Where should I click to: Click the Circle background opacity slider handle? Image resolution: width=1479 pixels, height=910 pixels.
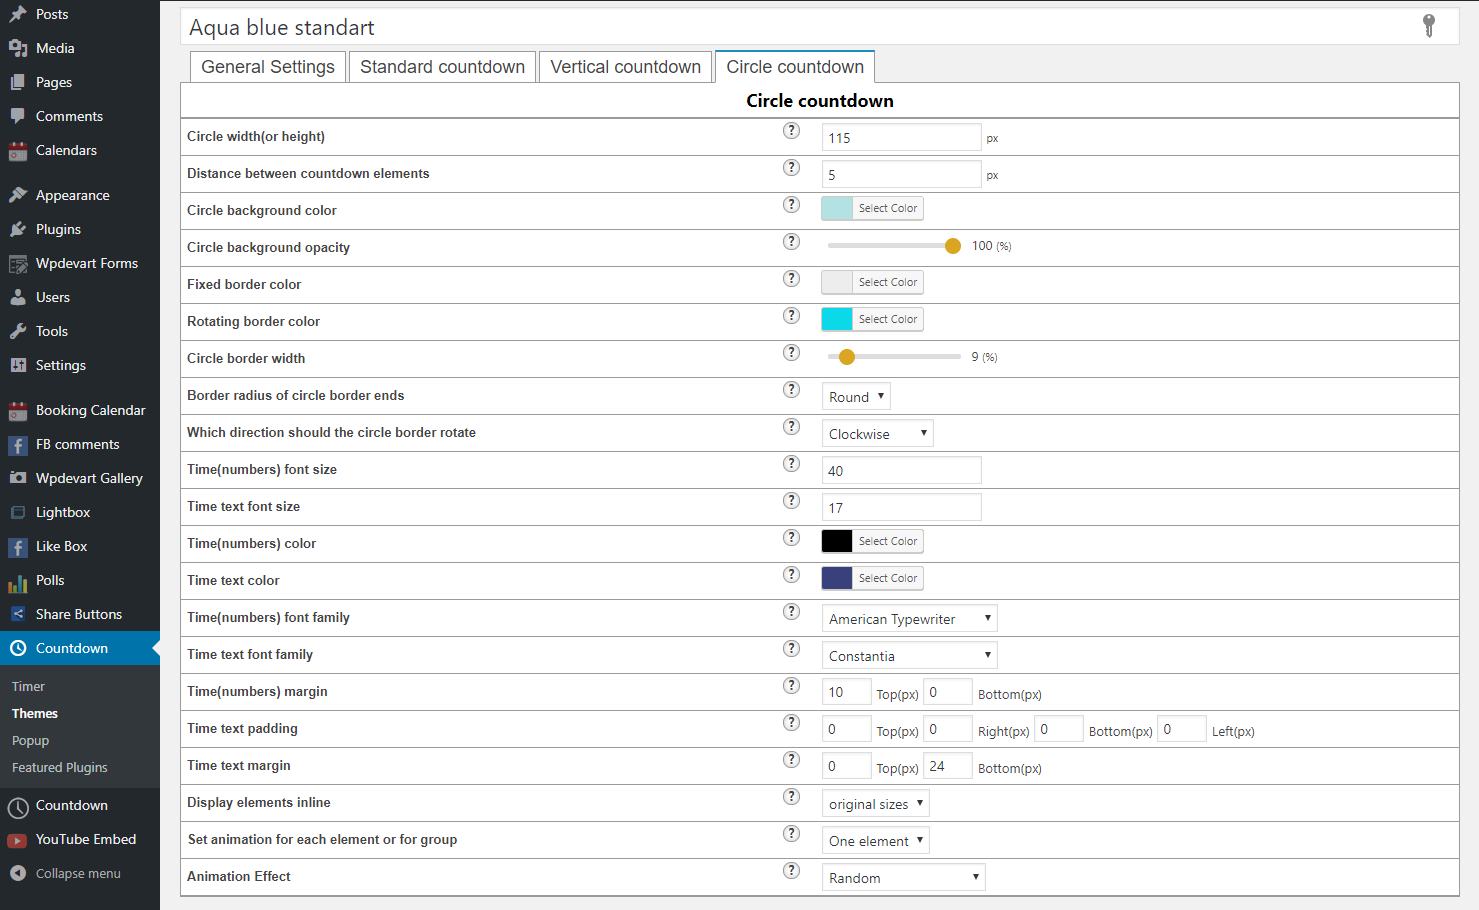(x=952, y=246)
